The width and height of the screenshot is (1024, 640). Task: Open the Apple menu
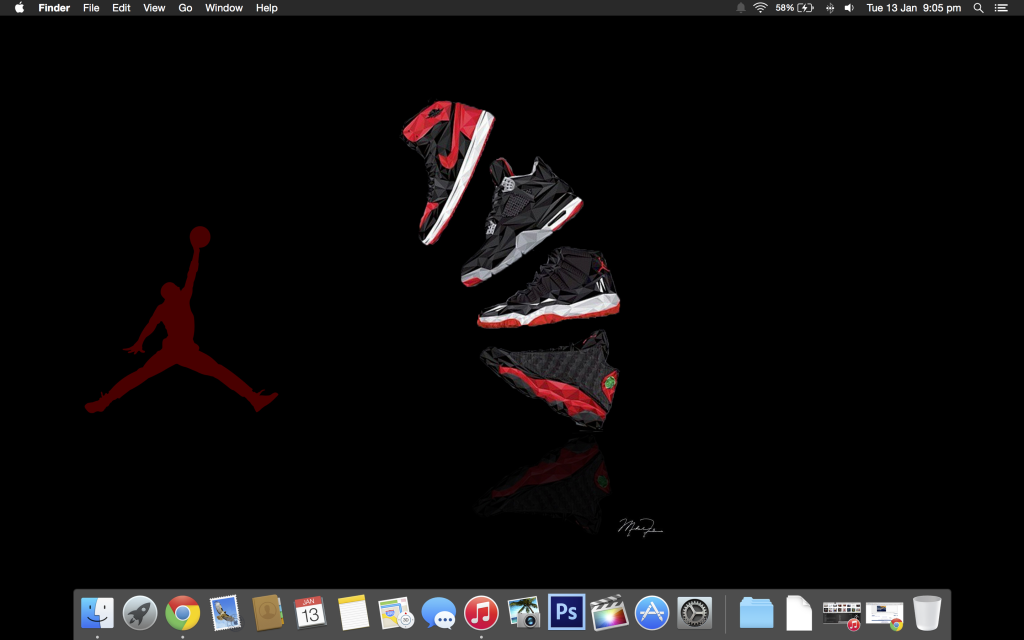pos(20,8)
